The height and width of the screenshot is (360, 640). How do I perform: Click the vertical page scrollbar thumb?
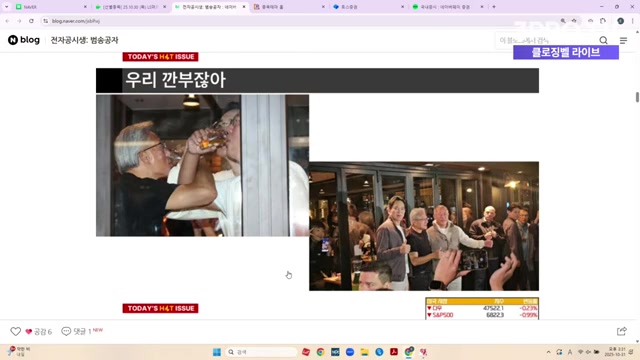tap(637, 97)
